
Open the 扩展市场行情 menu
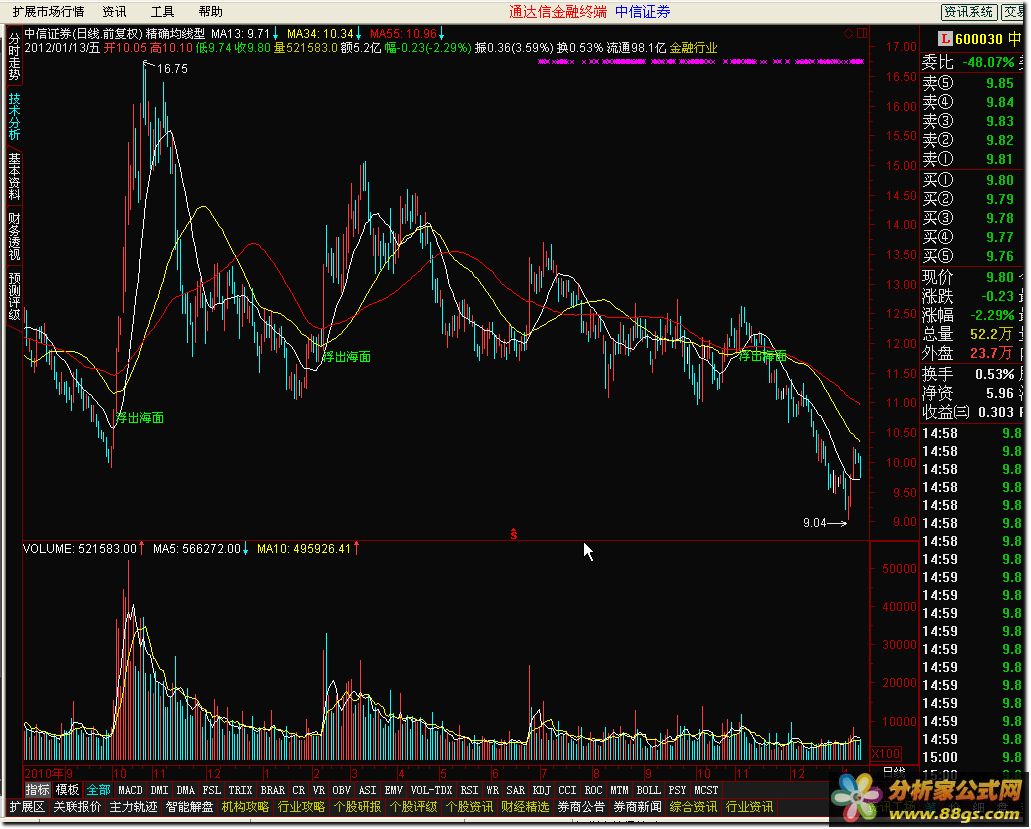pos(48,12)
